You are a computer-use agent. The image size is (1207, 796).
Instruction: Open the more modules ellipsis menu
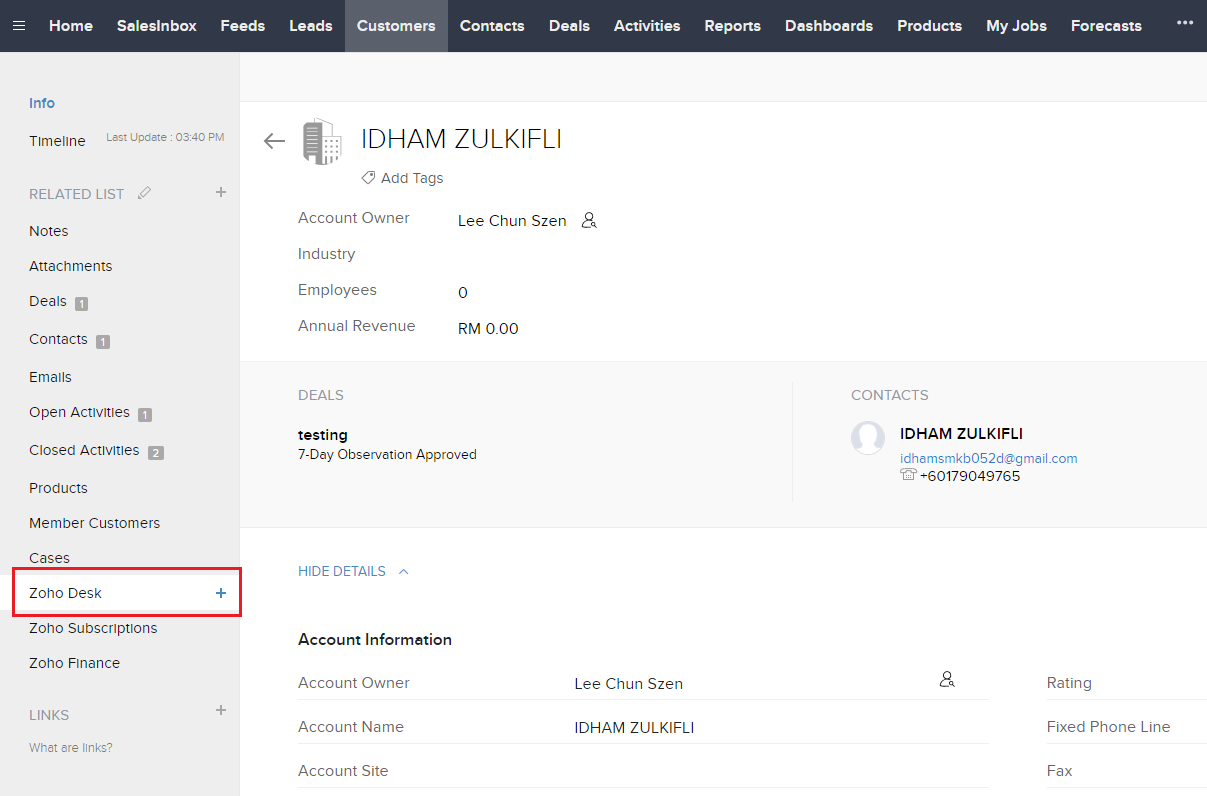click(1185, 22)
